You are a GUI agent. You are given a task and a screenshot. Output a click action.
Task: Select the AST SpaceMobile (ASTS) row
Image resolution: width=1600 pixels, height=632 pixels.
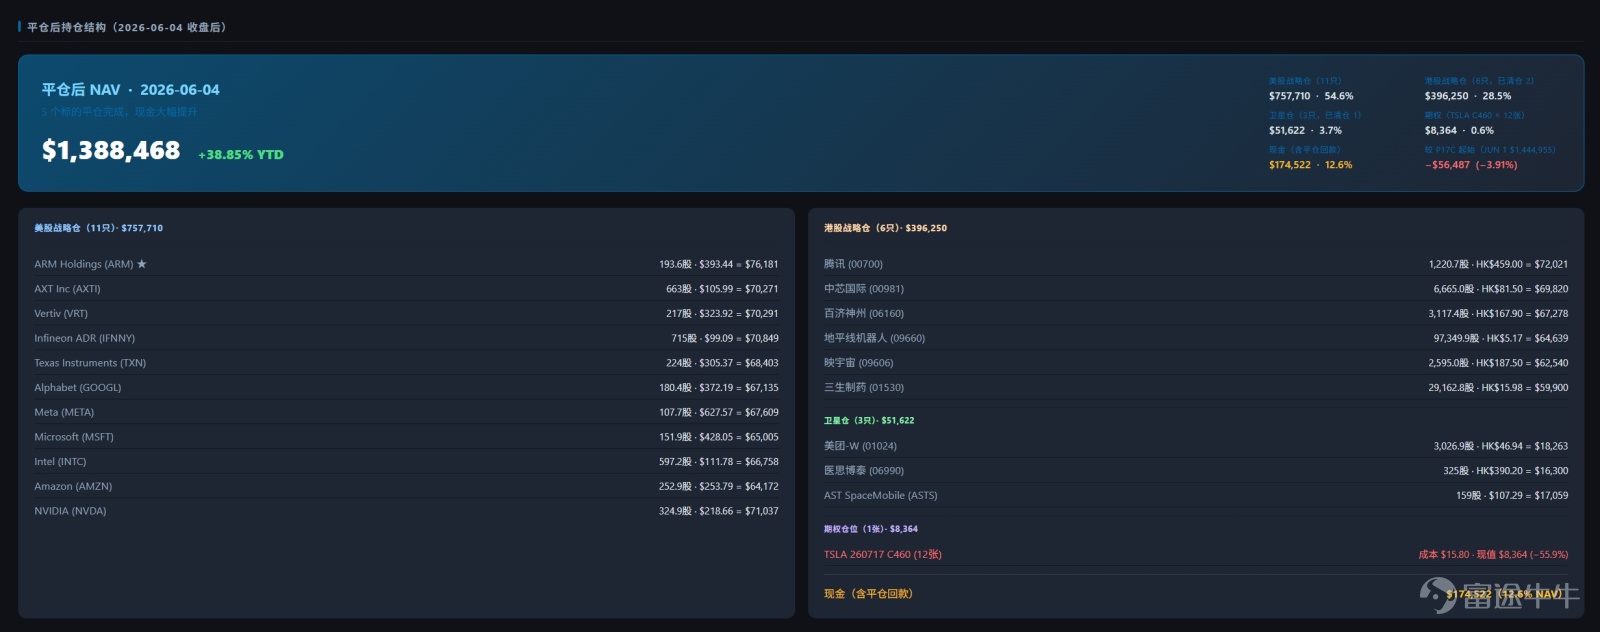click(x=1196, y=495)
